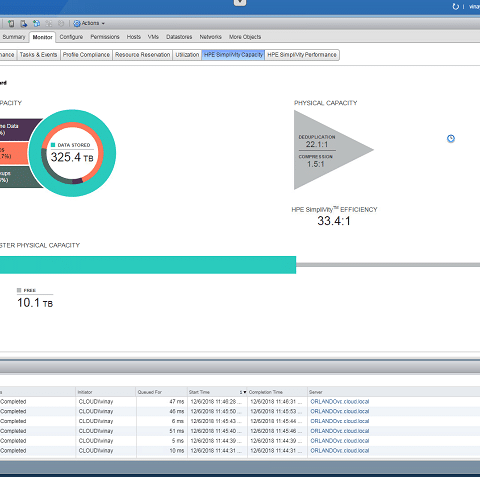
Task: Click start time 12/6/2018 11:46:28 cell
Action: (216, 402)
